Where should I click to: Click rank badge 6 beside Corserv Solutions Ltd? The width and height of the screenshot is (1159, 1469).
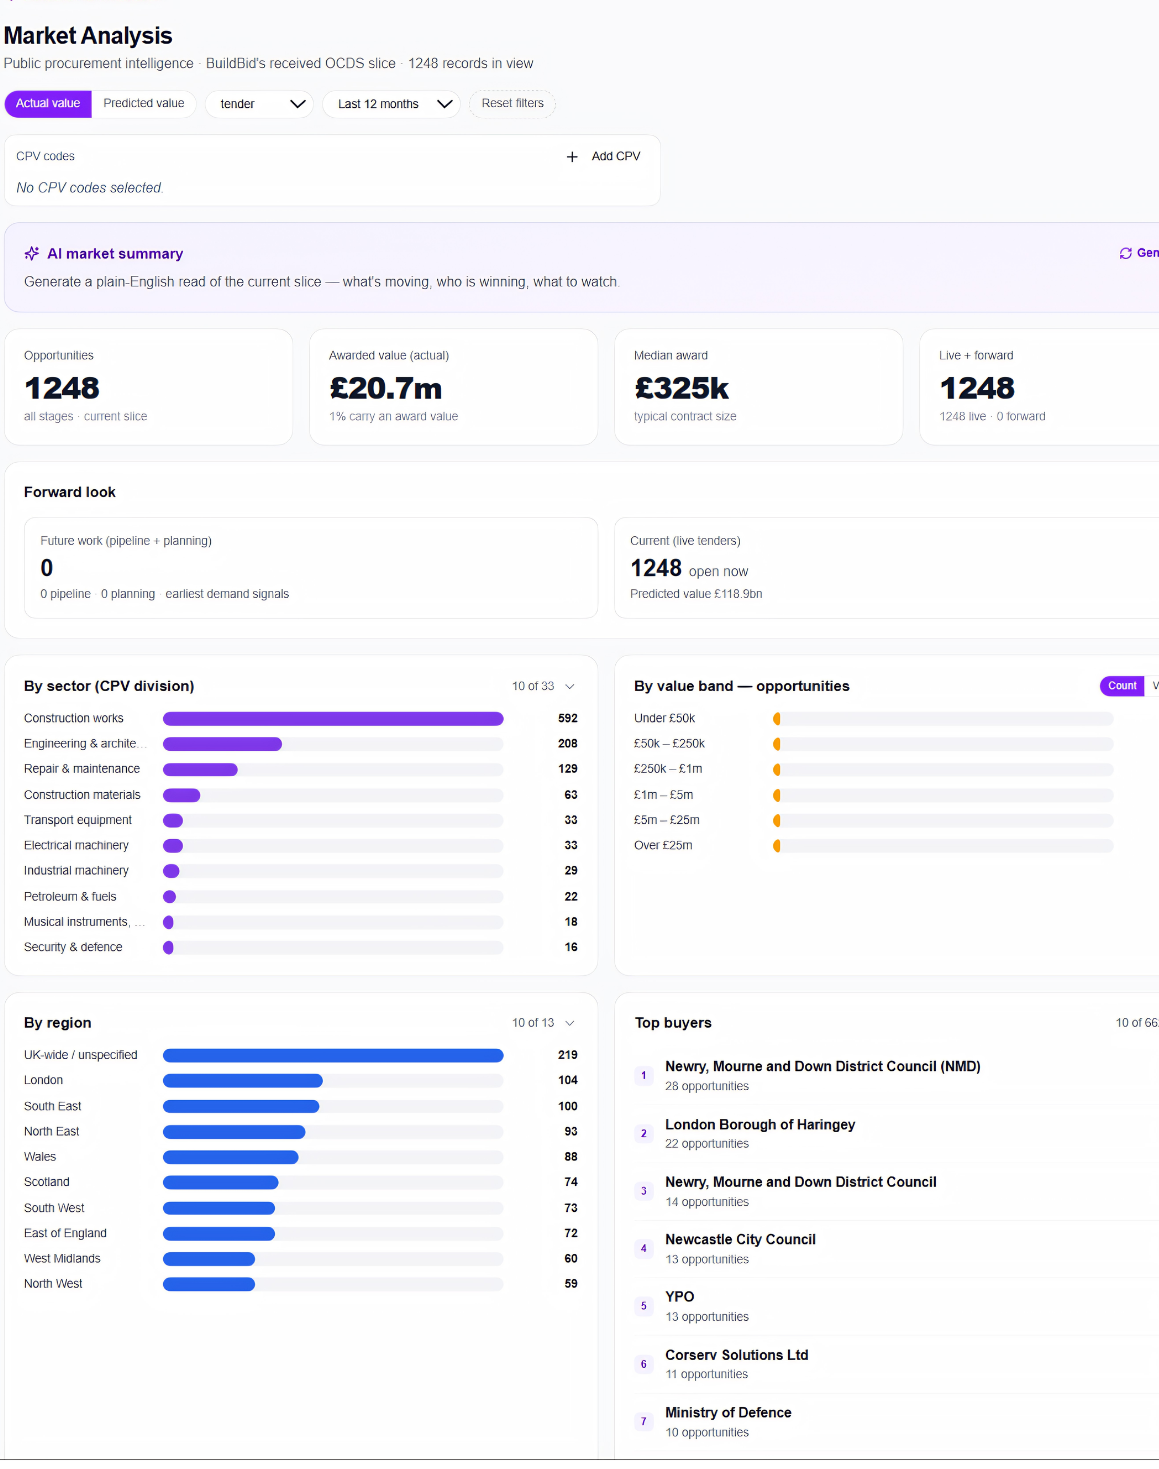644,1364
